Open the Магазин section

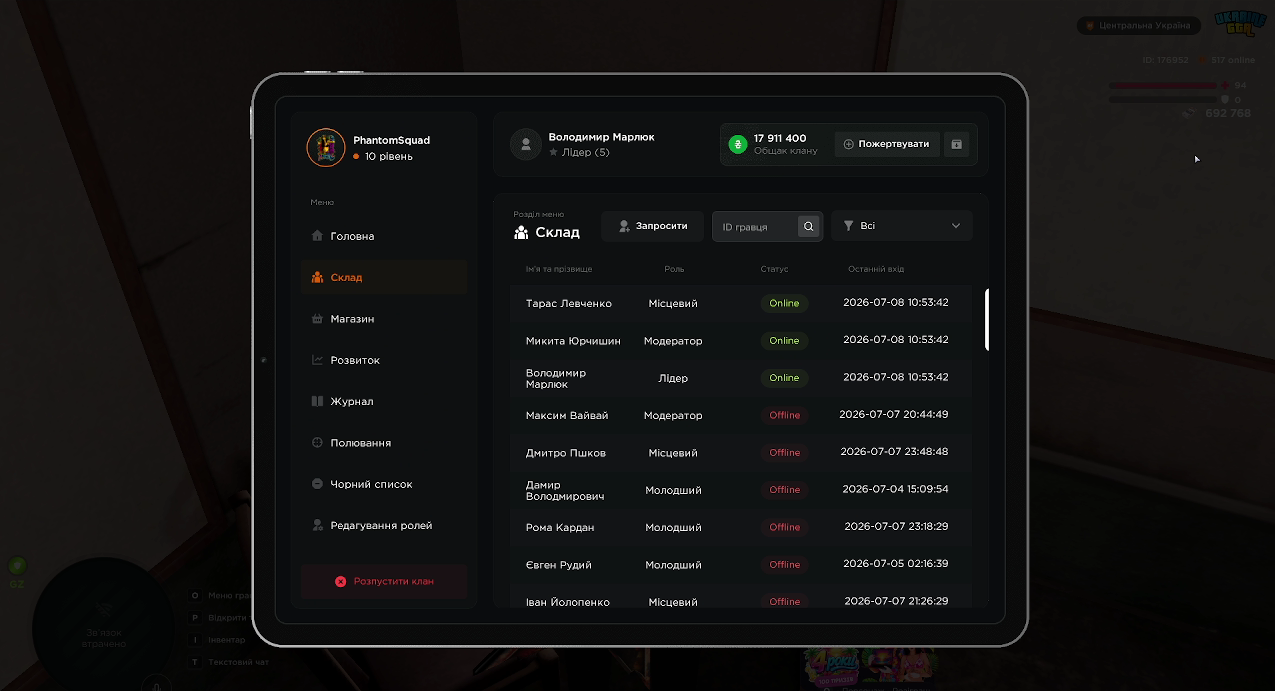(x=384, y=319)
